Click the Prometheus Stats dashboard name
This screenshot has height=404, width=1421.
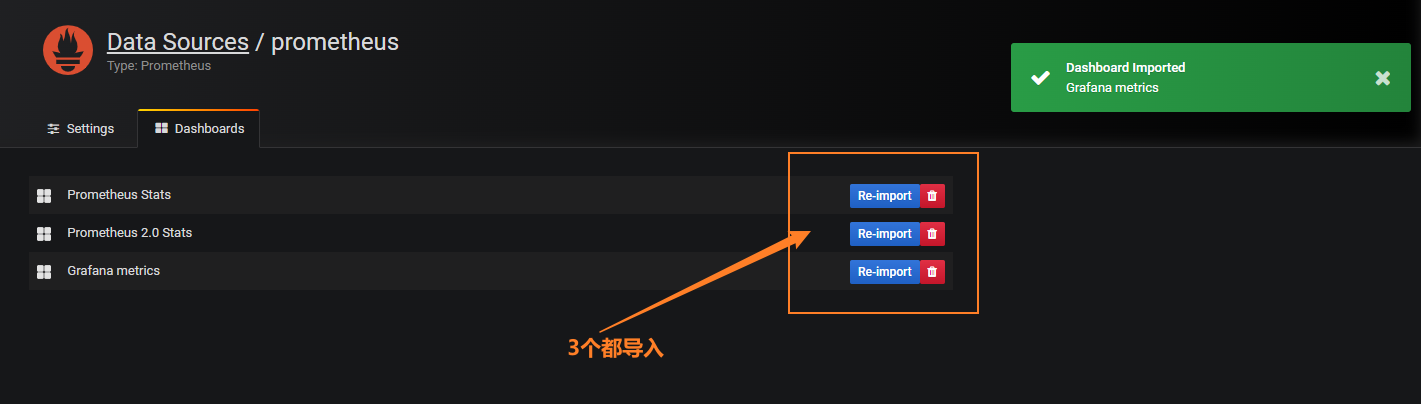[119, 195]
